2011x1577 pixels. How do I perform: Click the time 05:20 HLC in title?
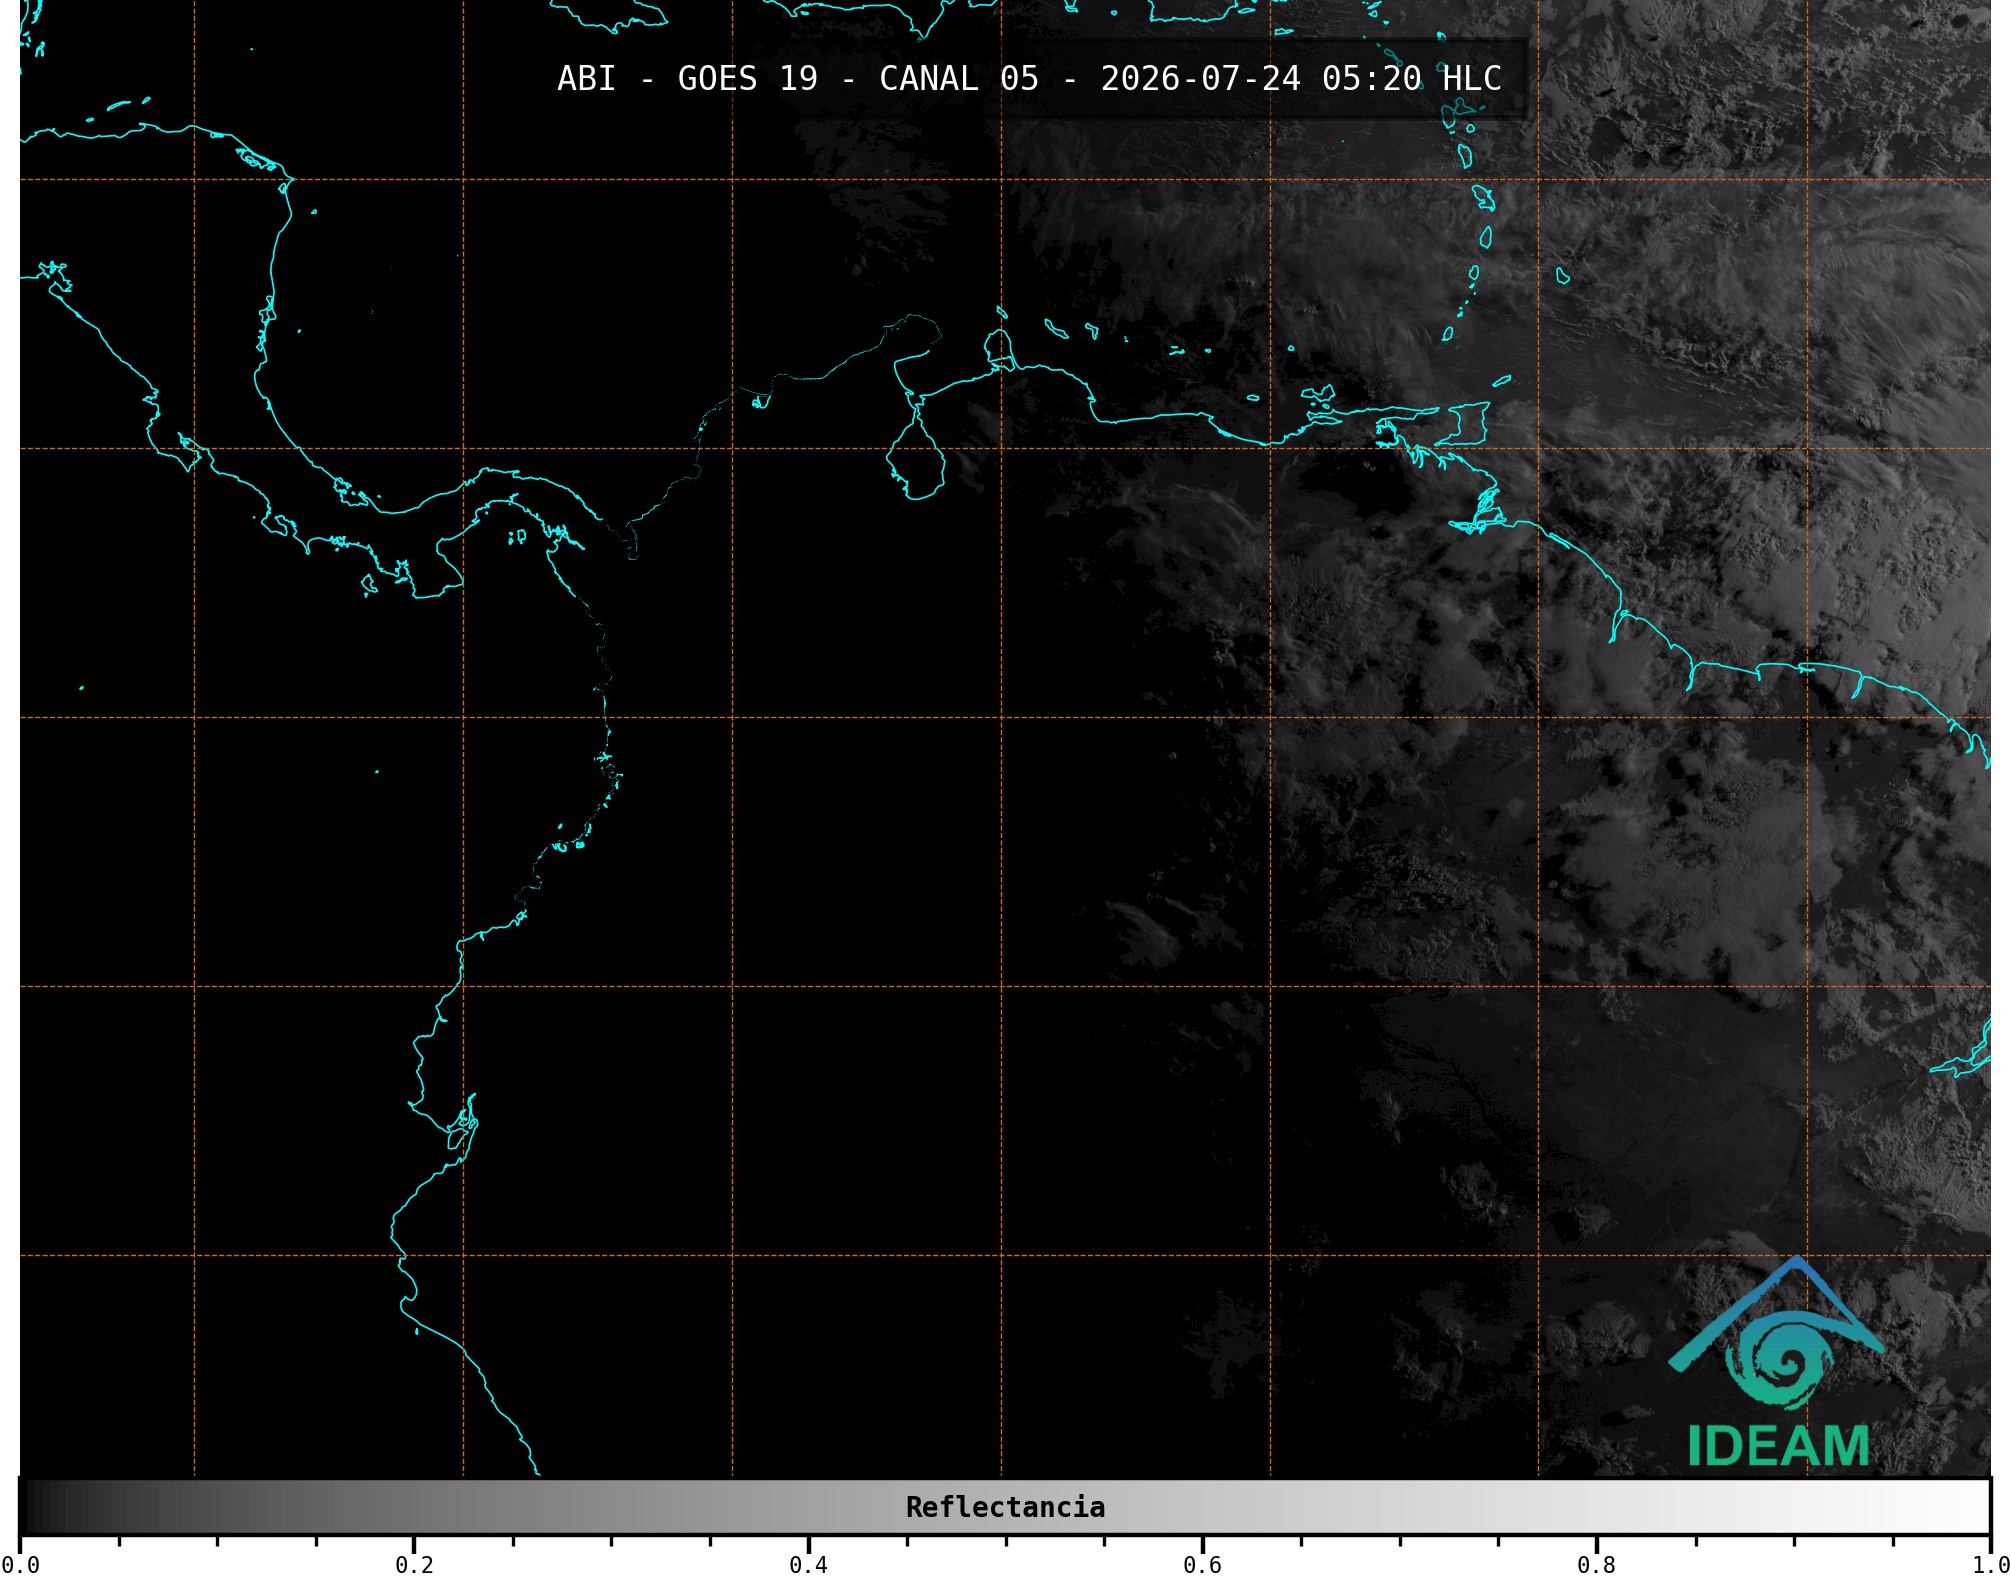tap(1412, 79)
